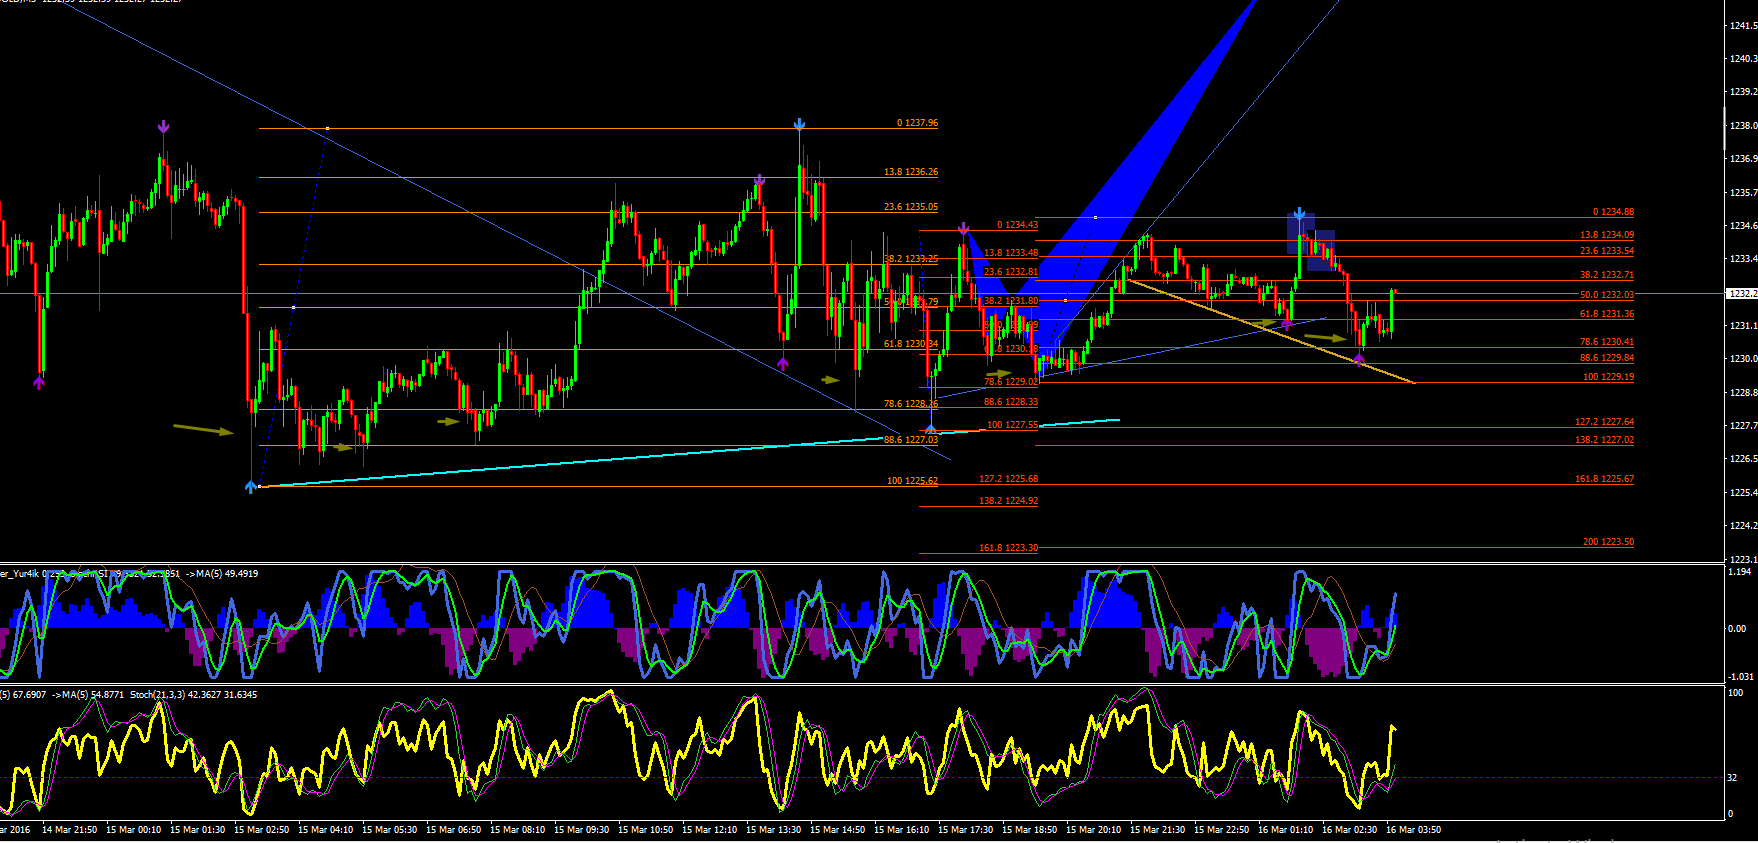This screenshot has width=1758, height=843.
Task: Click the '0 1237.96' Fibonacci label
Action: (917, 123)
